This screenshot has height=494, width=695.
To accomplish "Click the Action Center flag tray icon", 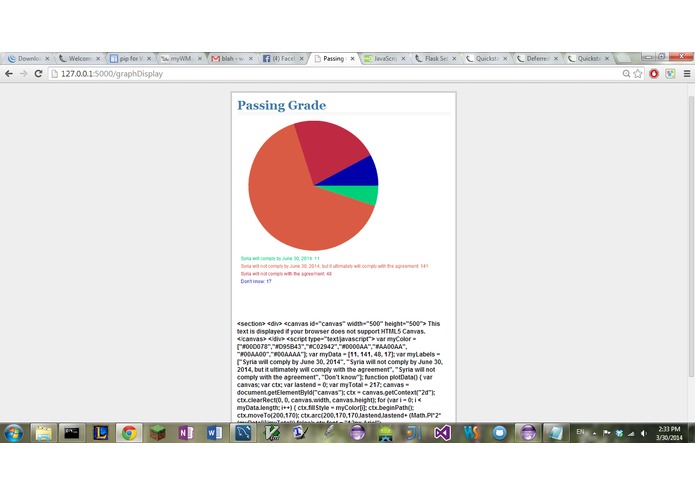I will (607, 433).
